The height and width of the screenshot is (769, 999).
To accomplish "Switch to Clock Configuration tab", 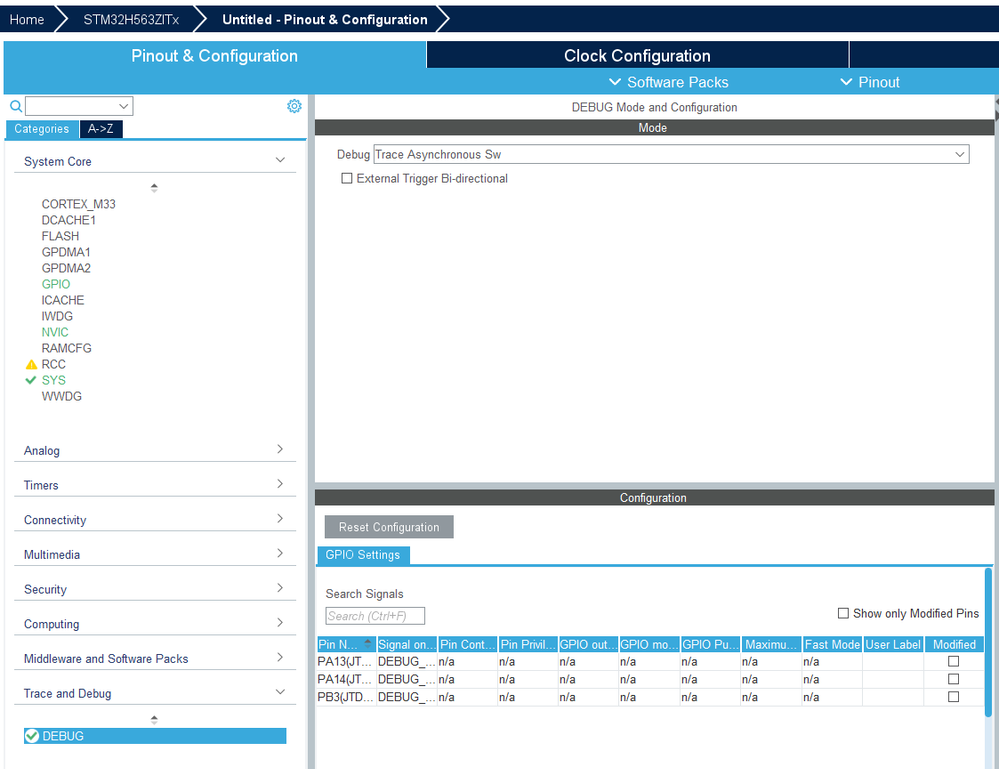I will pos(637,55).
